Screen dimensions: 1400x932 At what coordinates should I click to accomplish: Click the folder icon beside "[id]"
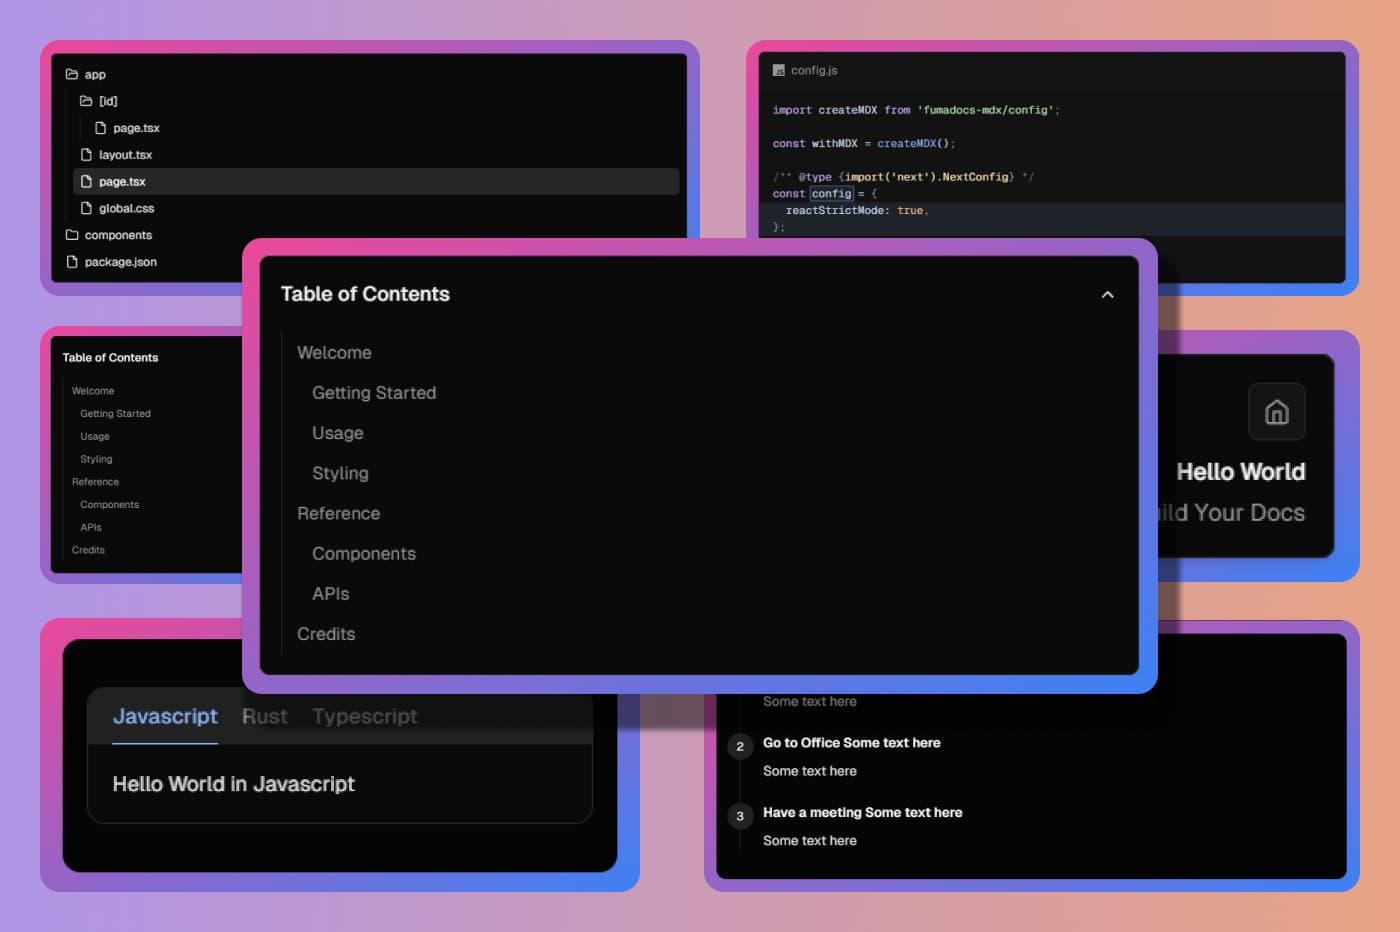tap(87, 101)
